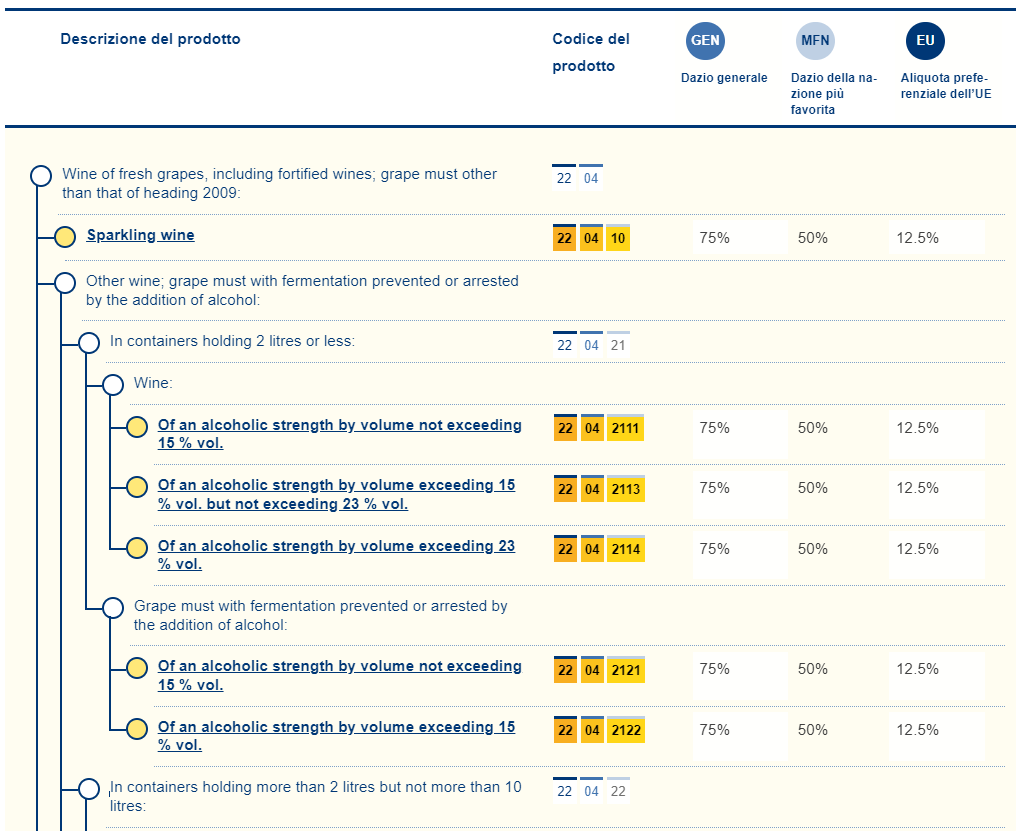Open the Sparkling wine link

click(140, 236)
